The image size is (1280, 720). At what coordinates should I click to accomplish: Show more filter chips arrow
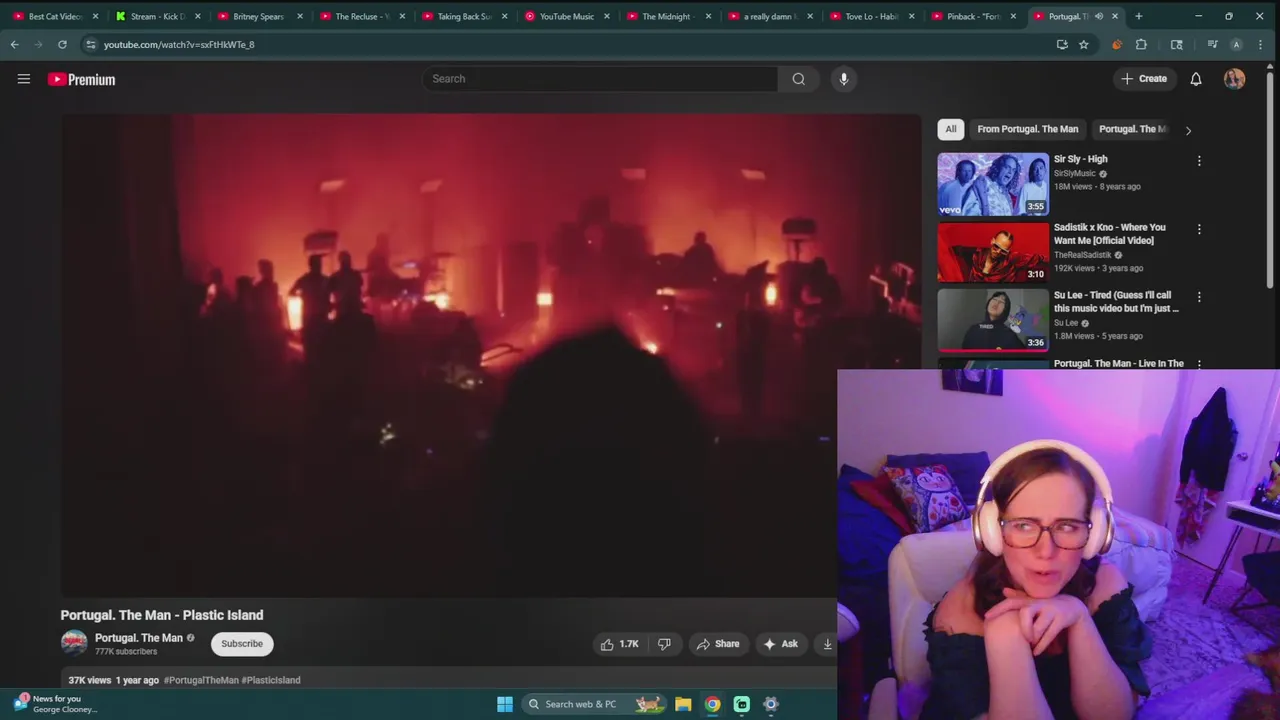coord(1188,130)
